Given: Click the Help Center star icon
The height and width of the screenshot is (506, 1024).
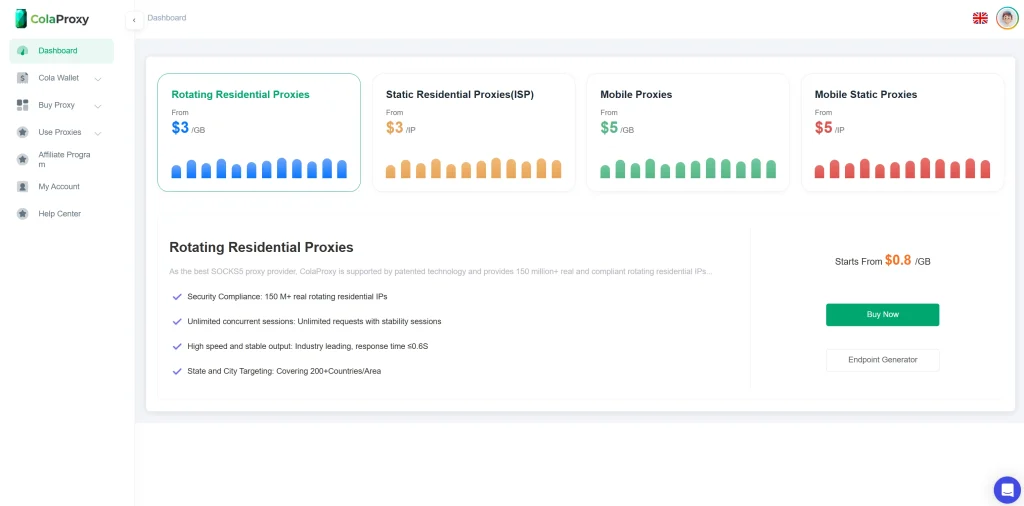Looking at the screenshot, I should coord(23,213).
